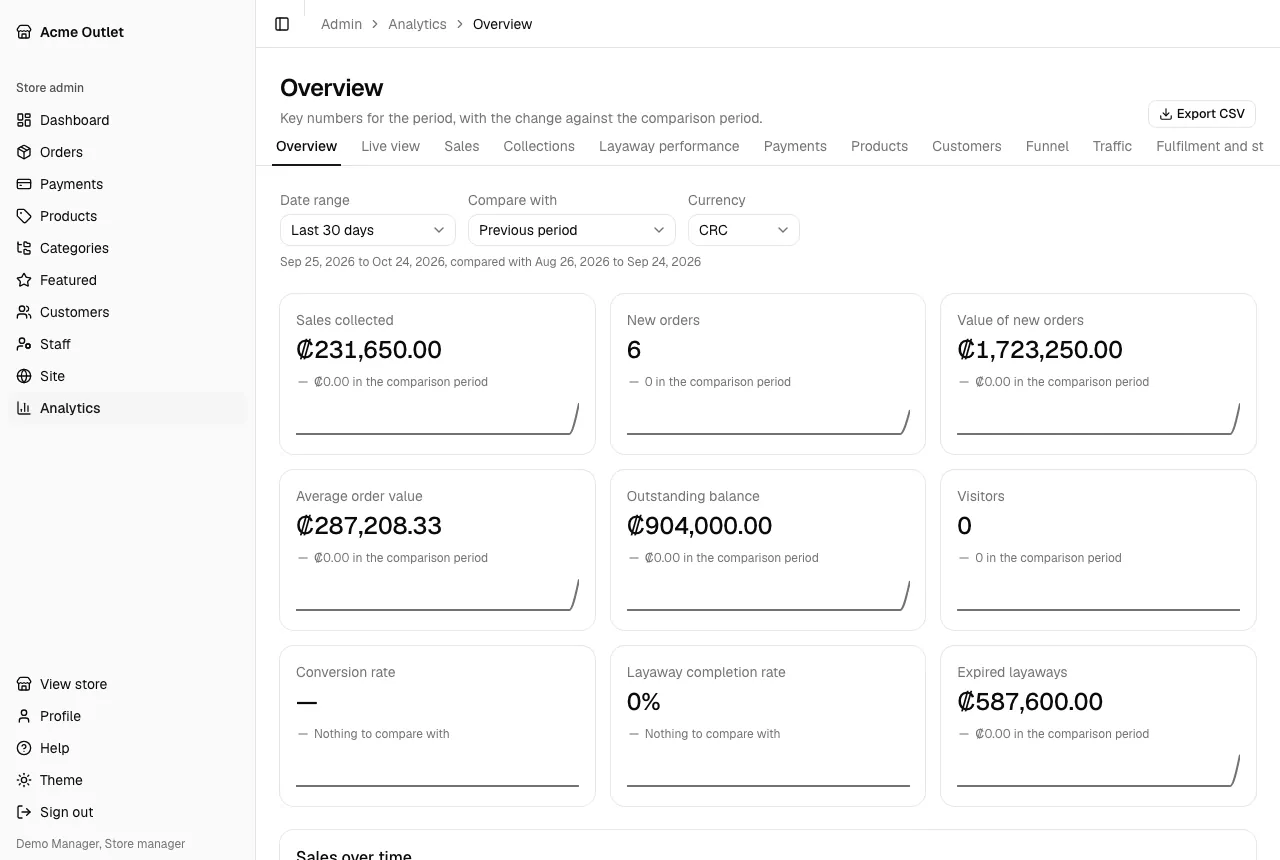Expand the Currency CRC dropdown

744,230
